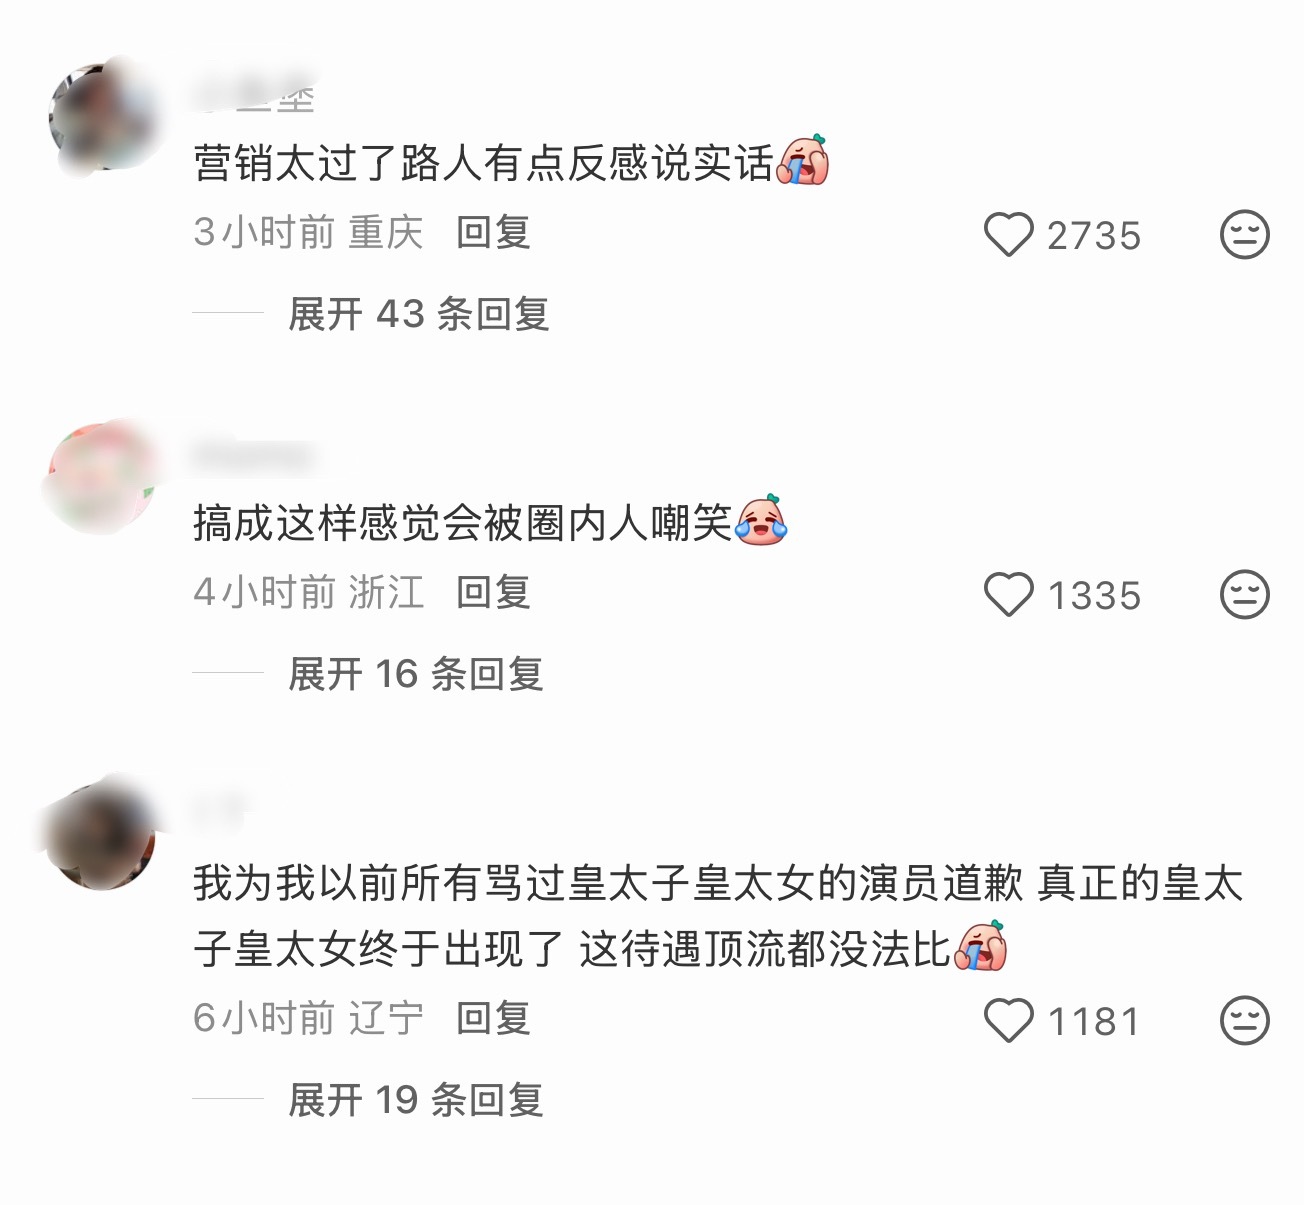1304x1205 pixels.
Task: Dislike the Chongqing user's comment
Action: [1245, 235]
